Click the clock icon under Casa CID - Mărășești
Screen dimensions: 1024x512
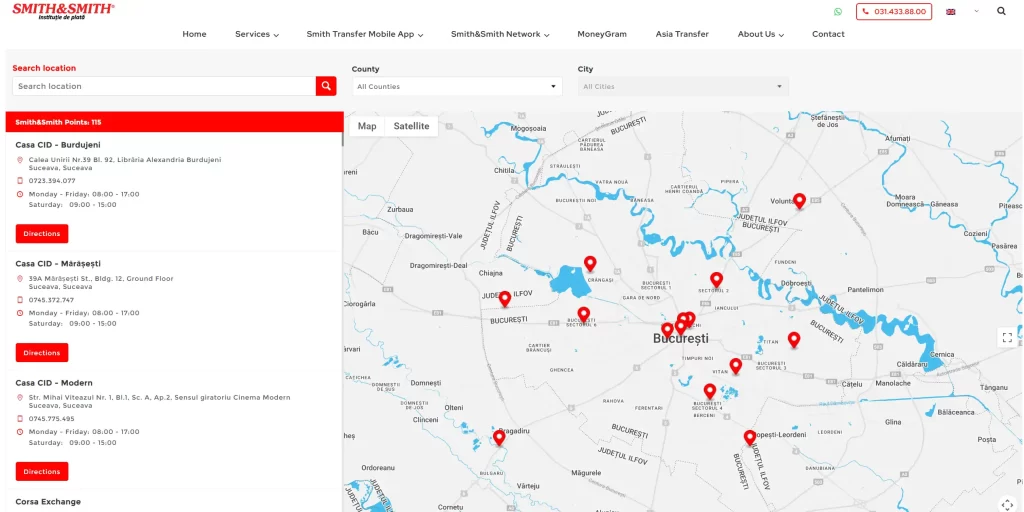tap(20, 313)
